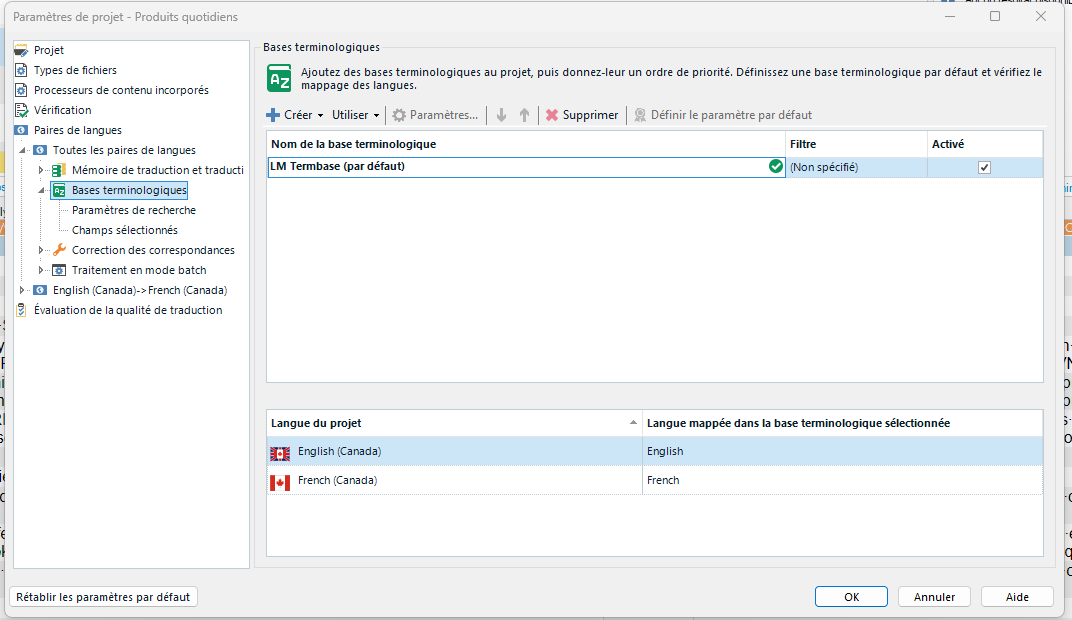This screenshot has height=620, width=1072.
Task: Click the Az termbase icon above the description
Action: pyautogui.click(x=279, y=77)
